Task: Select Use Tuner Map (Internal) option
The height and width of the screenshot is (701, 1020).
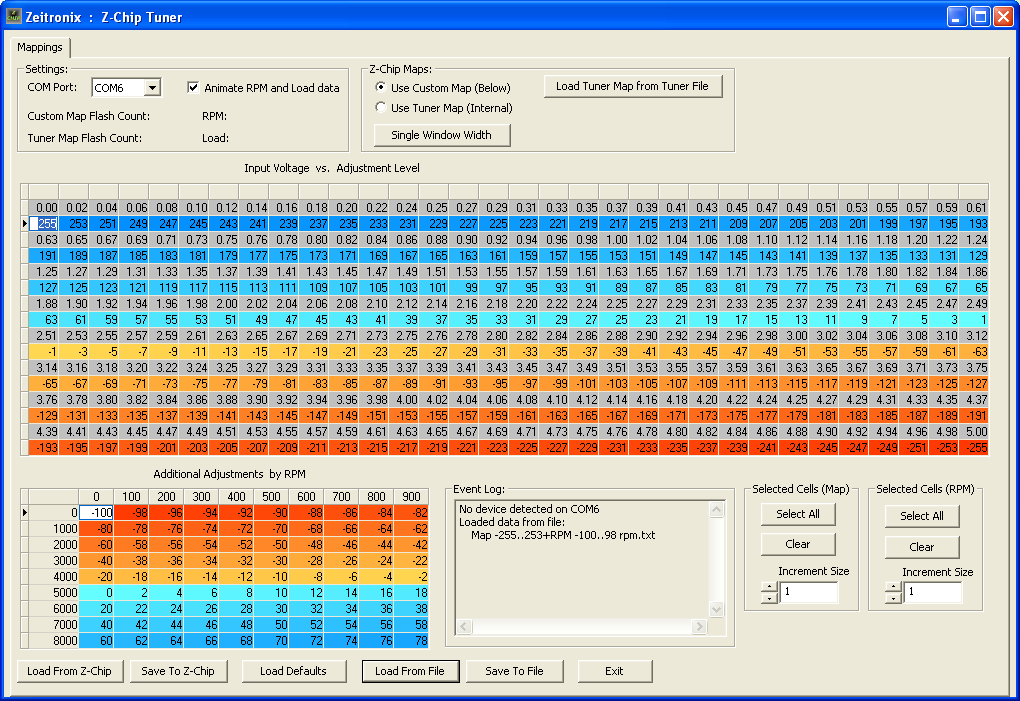Action: tap(381, 108)
